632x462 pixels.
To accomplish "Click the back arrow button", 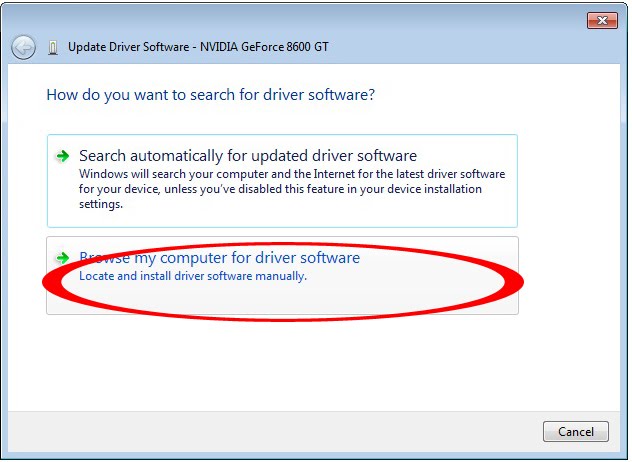I will point(23,48).
